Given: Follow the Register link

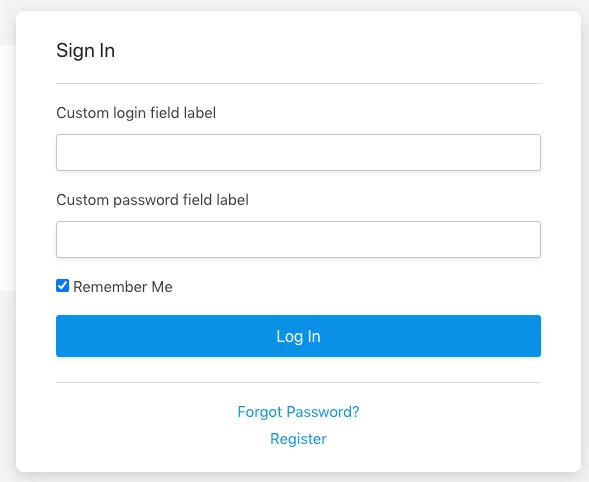Looking at the screenshot, I should click(298, 439).
